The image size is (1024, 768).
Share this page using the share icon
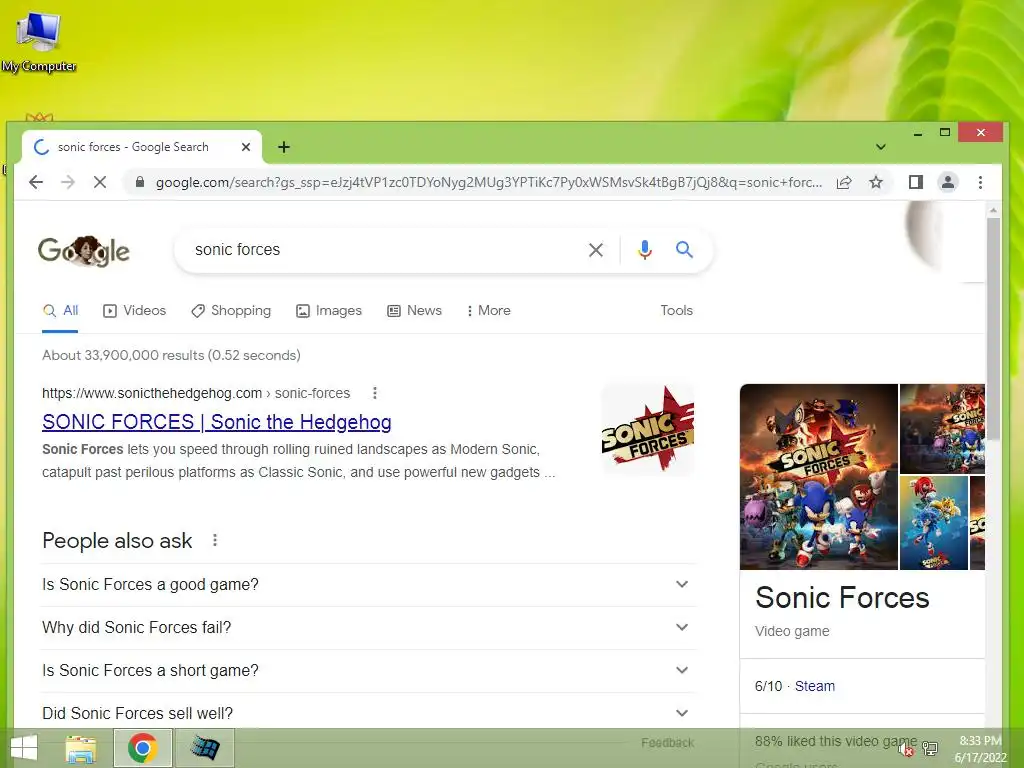[x=844, y=182]
